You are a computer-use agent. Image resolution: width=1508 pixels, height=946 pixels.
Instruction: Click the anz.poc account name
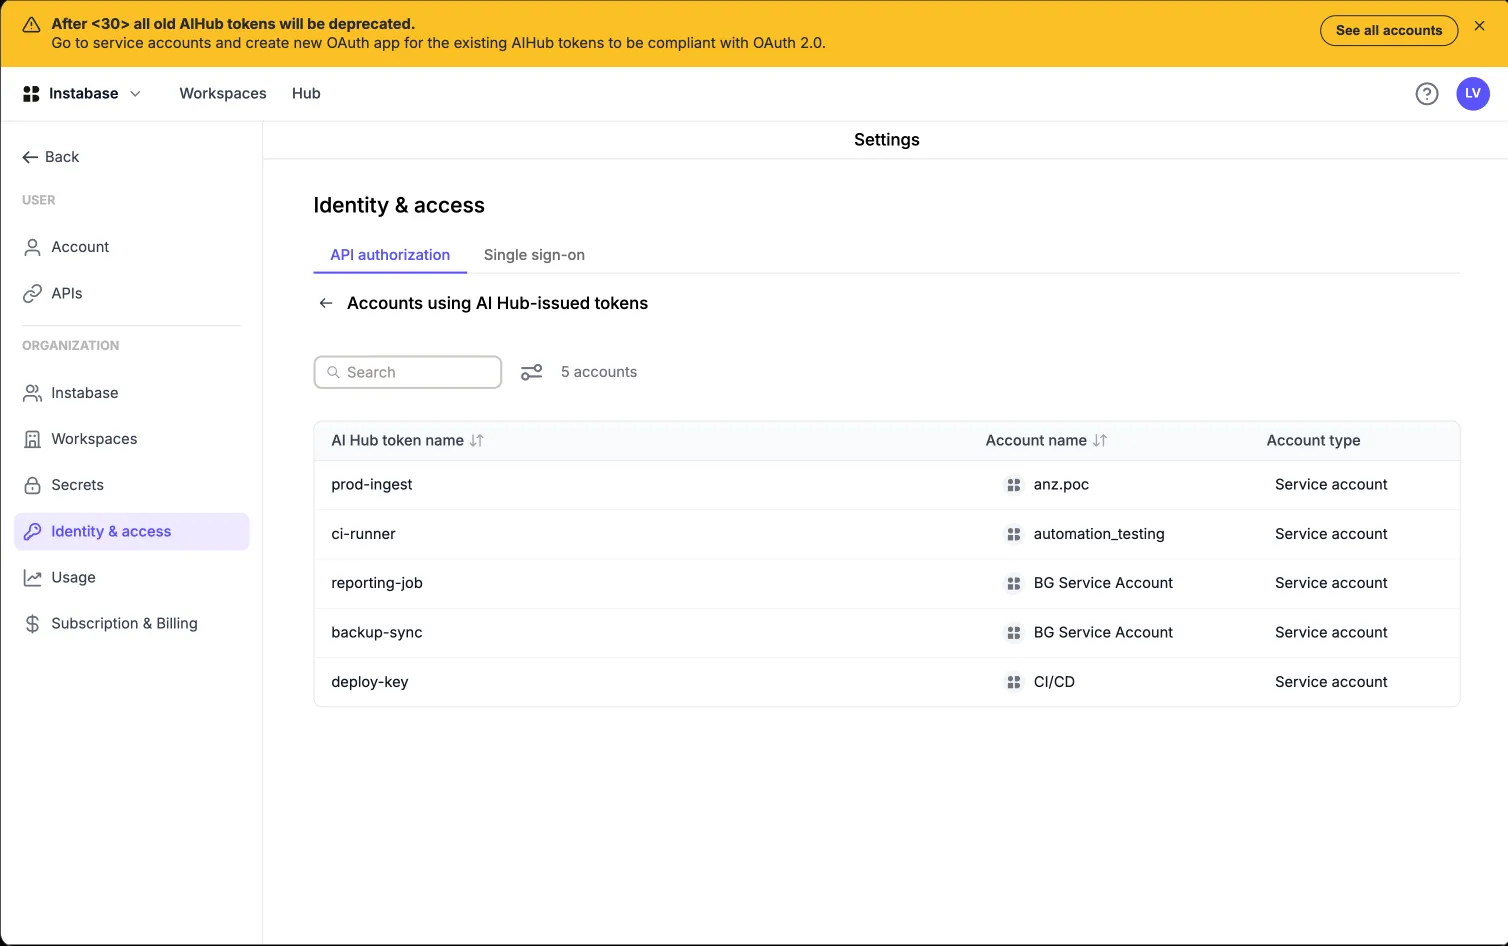[x=1061, y=485]
